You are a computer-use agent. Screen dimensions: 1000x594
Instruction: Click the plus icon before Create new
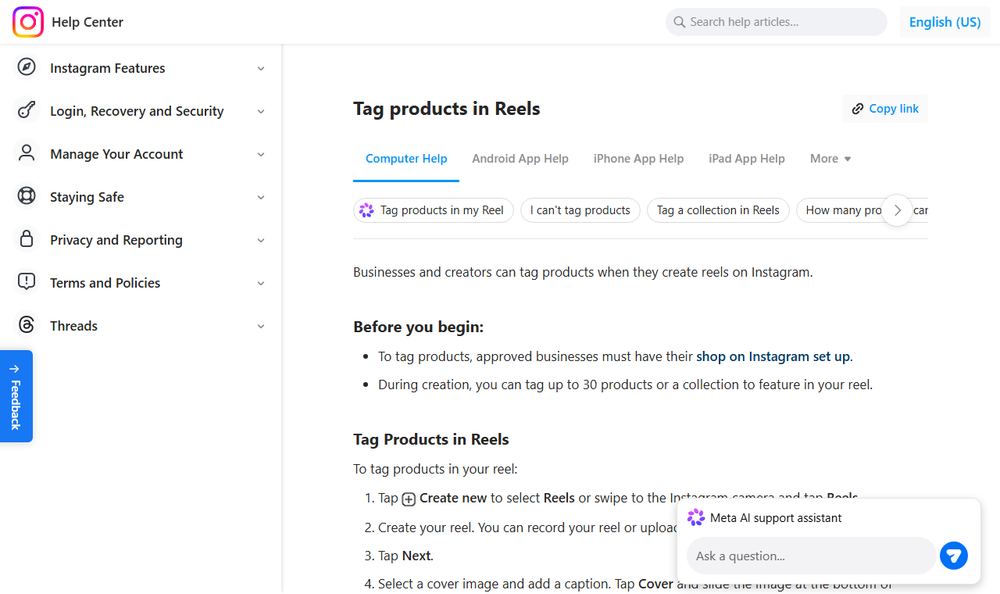409,499
